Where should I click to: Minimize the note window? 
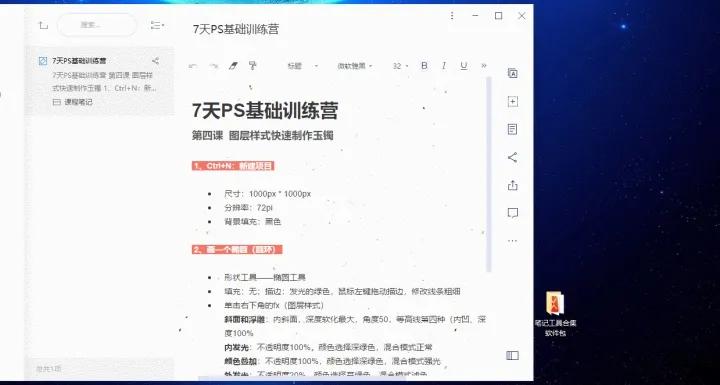point(475,16)
